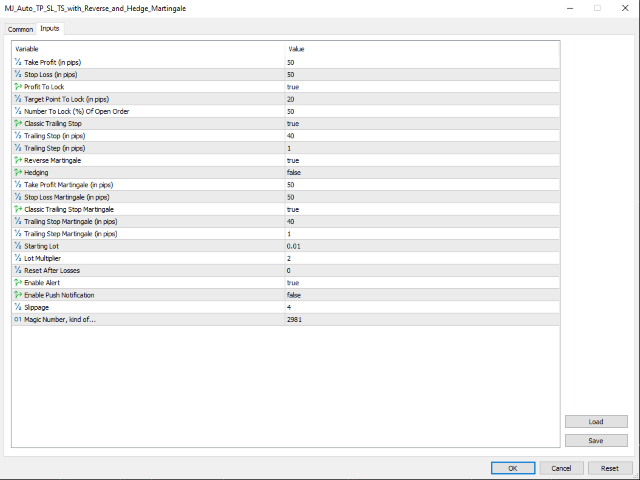Select the Trailing Stop Martingale value 40
This screenshot has height=480, width=640.
tap(291, 221)
